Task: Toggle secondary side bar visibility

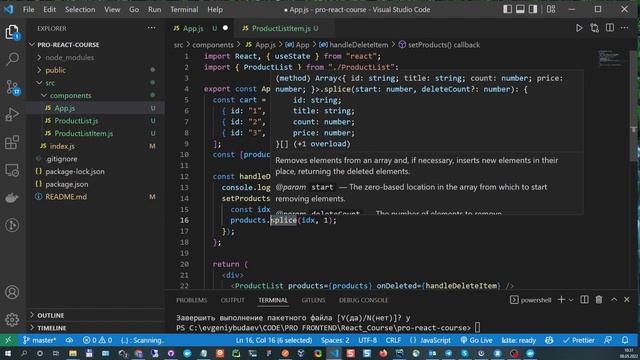Action: tap(533, 9)
